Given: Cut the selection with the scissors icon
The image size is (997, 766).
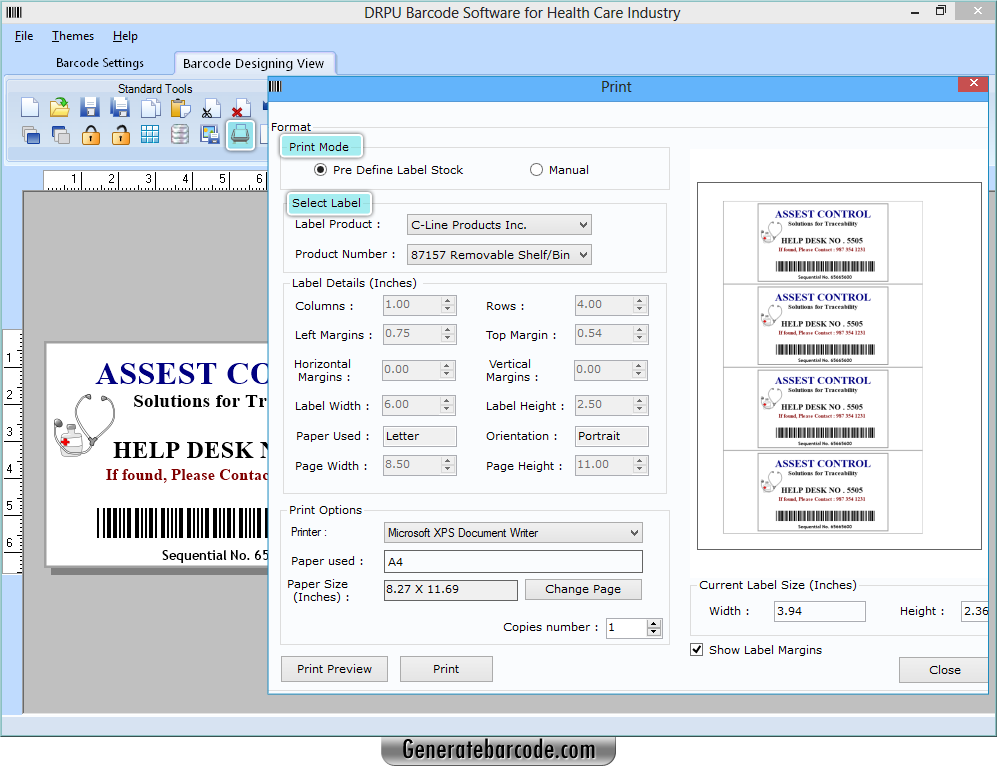Looking at the screenshot, I should pyautogui.click(x=210, y=107).
